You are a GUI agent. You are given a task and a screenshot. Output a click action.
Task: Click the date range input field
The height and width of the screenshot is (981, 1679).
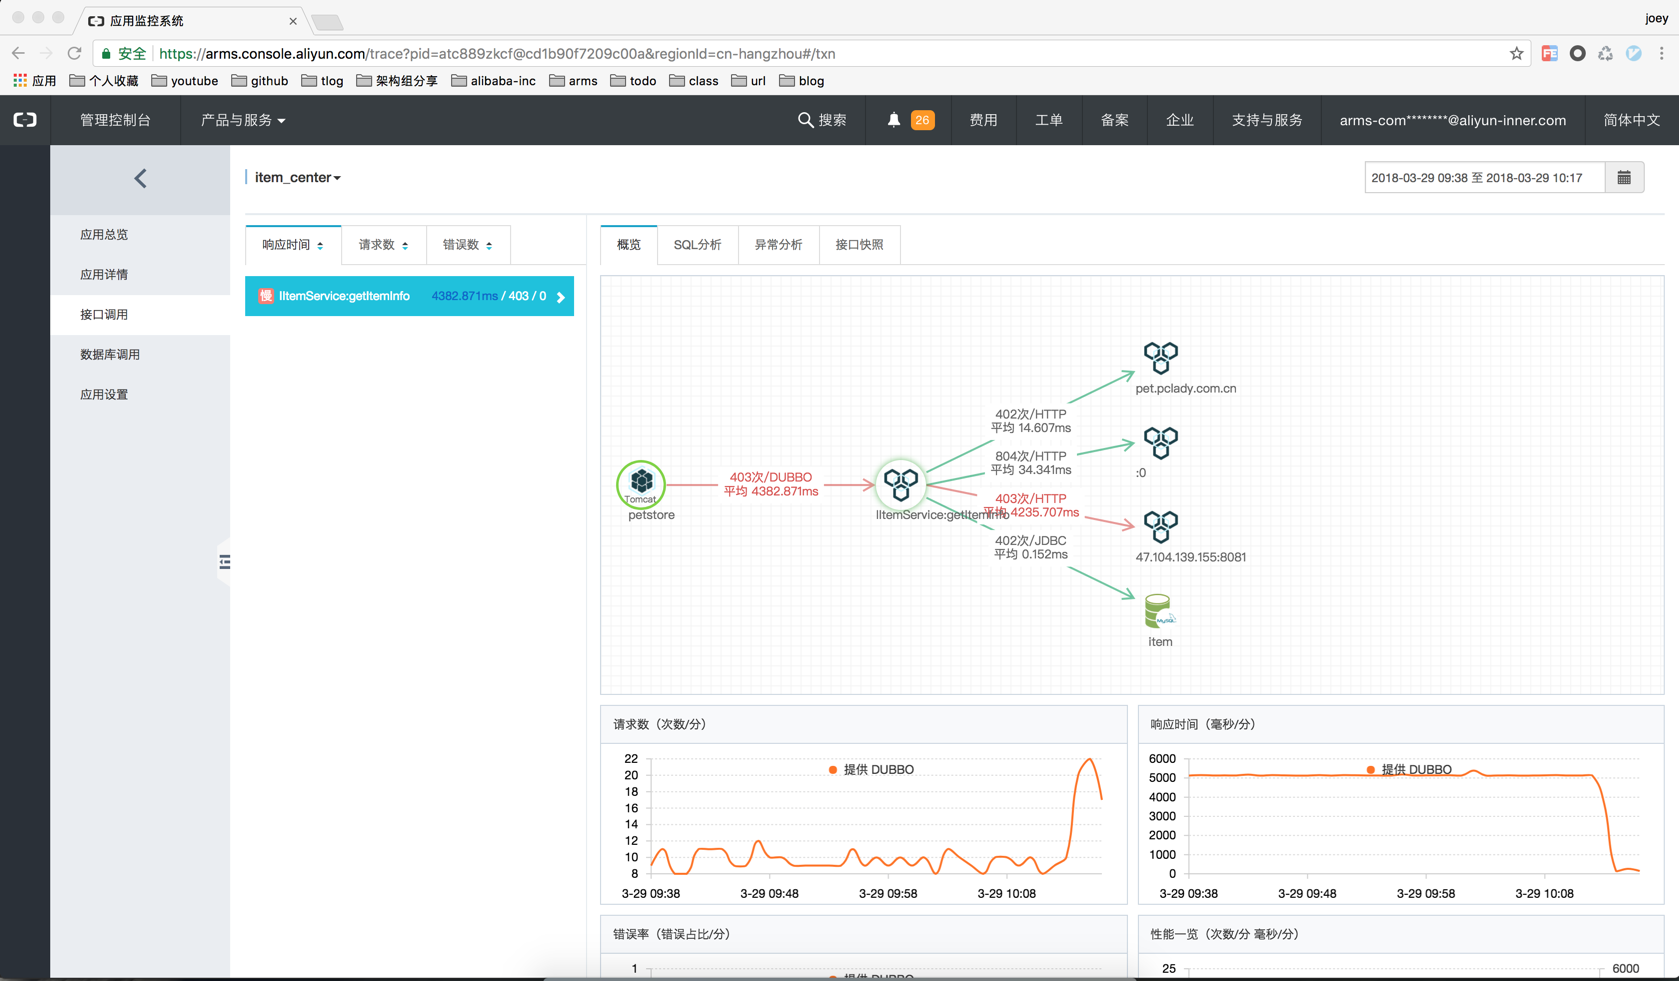coord(1485,178)
